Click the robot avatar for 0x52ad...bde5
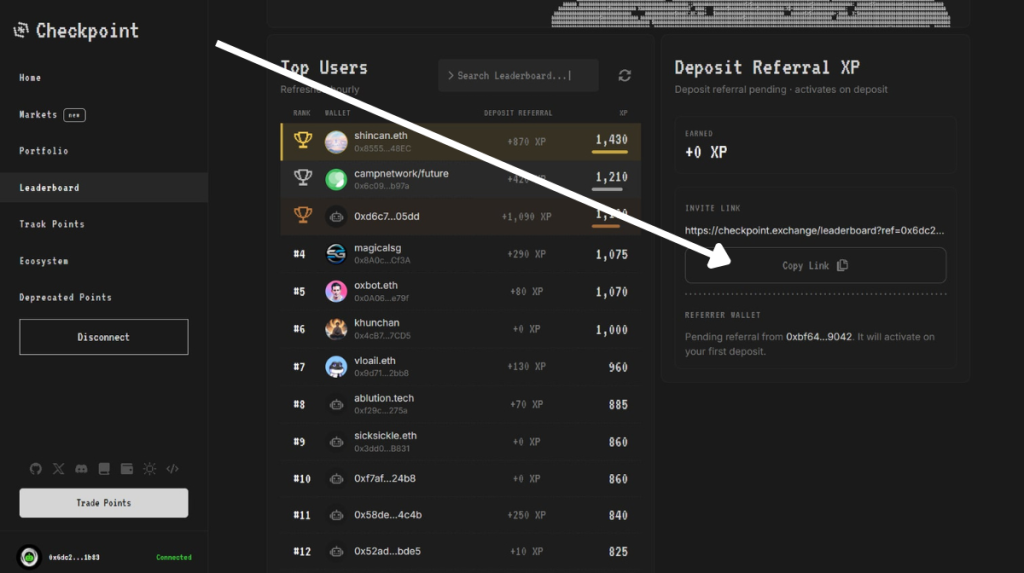The image size is (1024, 573). [x=336, y=551]
